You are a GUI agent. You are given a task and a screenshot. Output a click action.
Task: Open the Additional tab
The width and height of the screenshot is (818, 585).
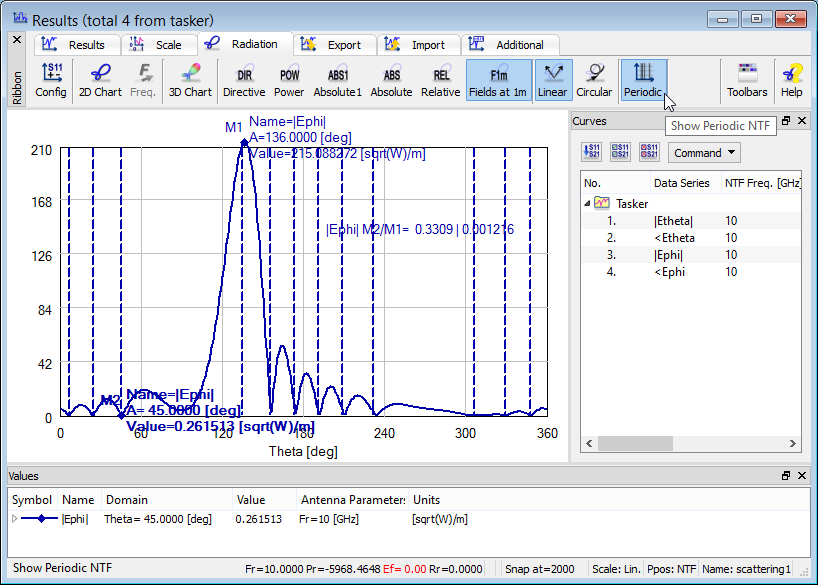click(510, 45)
